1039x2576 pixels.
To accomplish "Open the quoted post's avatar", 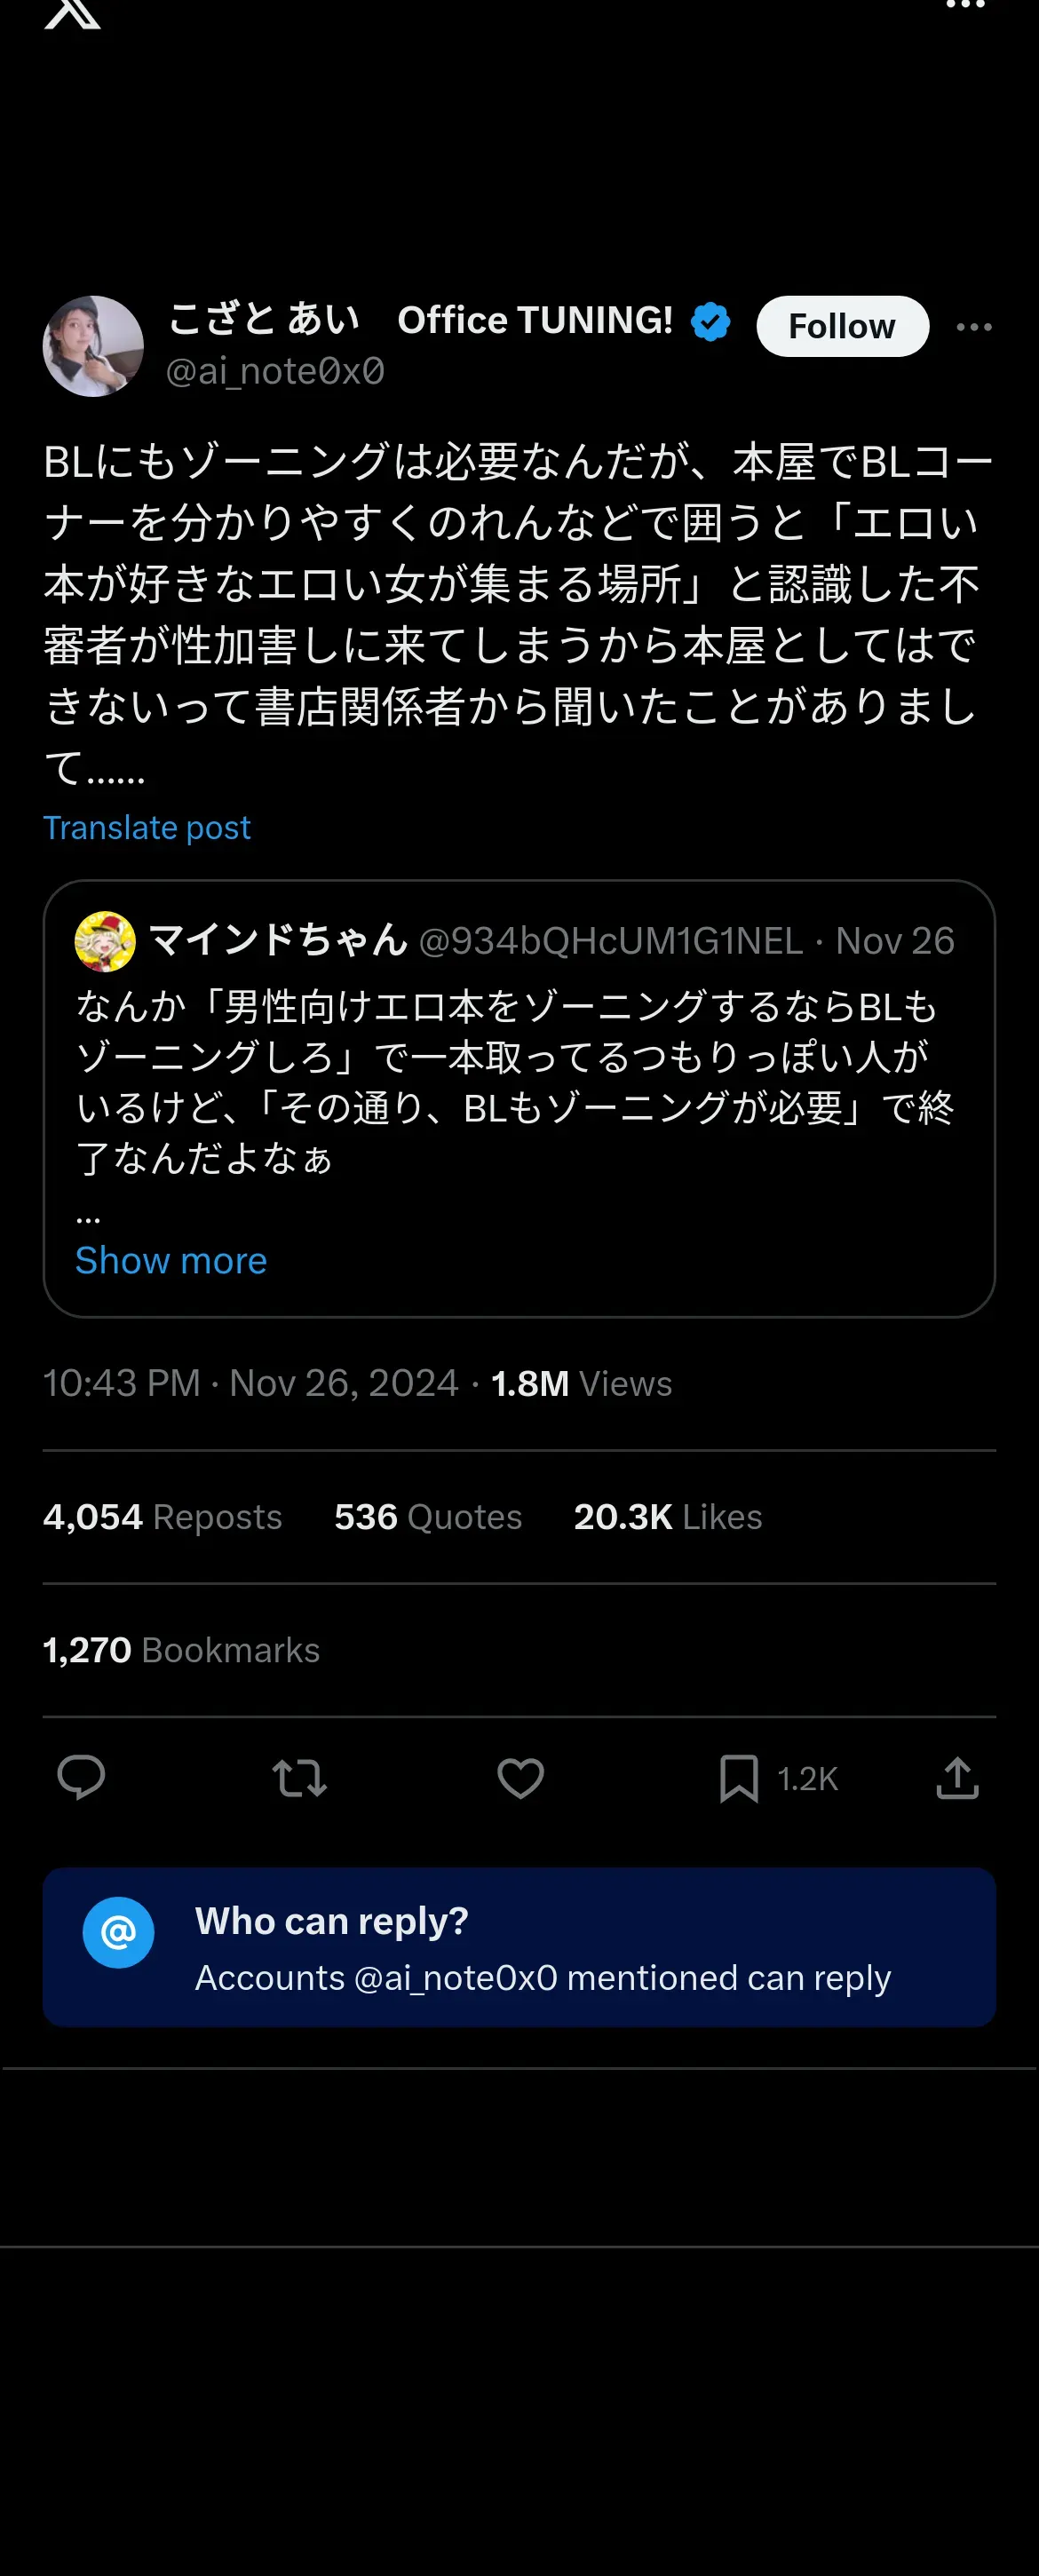I will [105, 941].
